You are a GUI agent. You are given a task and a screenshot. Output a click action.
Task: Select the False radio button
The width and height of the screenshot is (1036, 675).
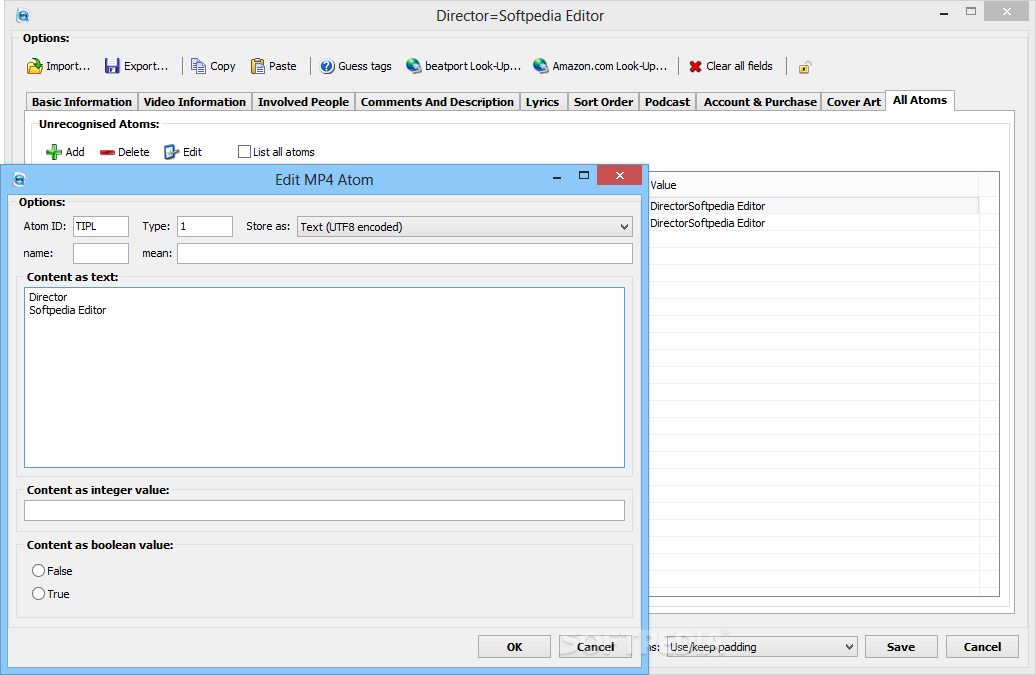[x=38, y=571]
